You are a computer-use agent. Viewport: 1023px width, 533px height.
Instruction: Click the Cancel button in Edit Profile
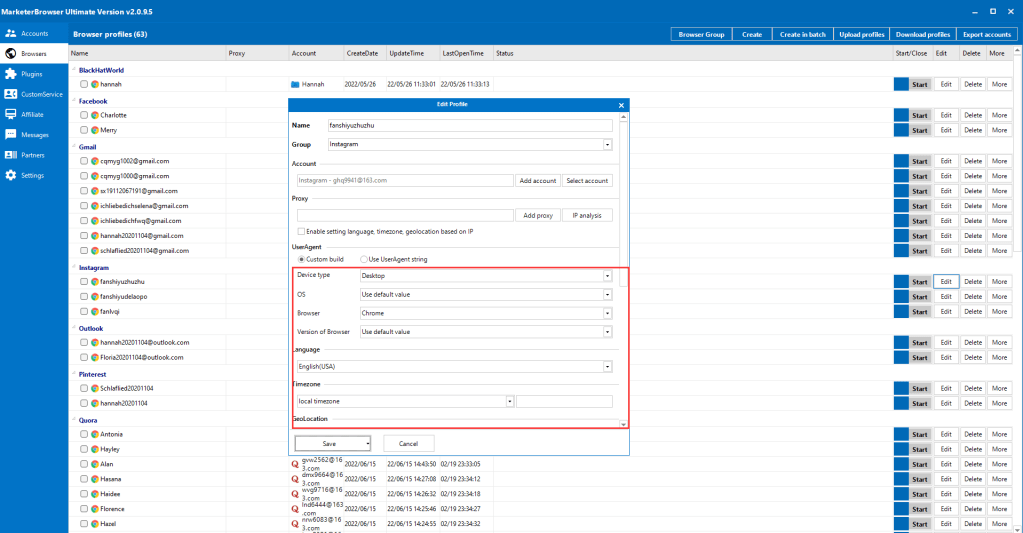408,443
